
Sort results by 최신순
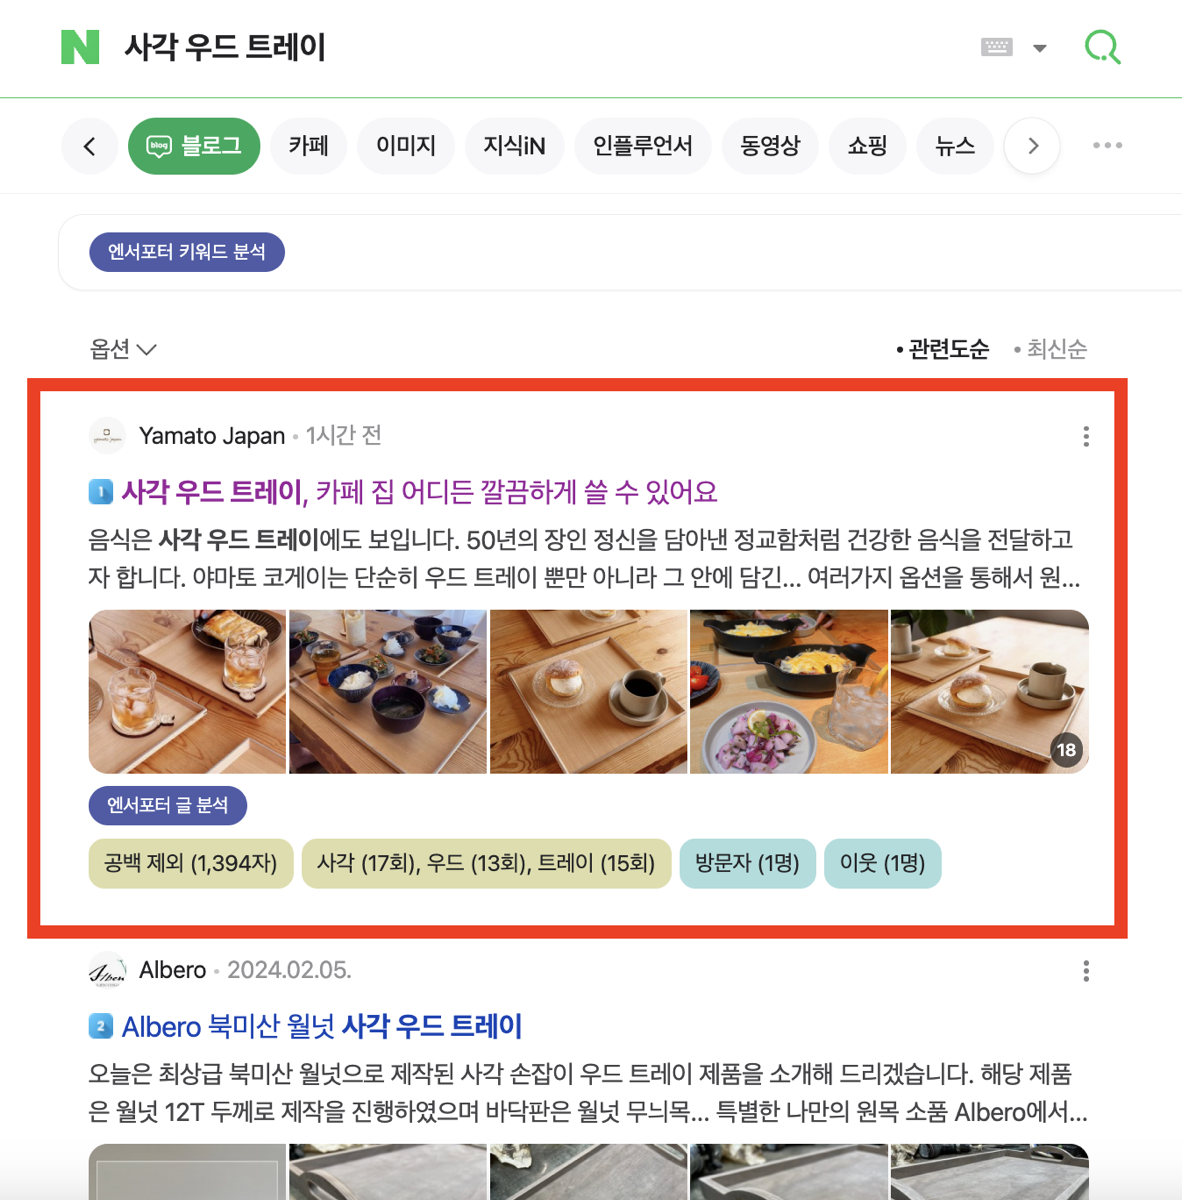(x=1050, y=349)
